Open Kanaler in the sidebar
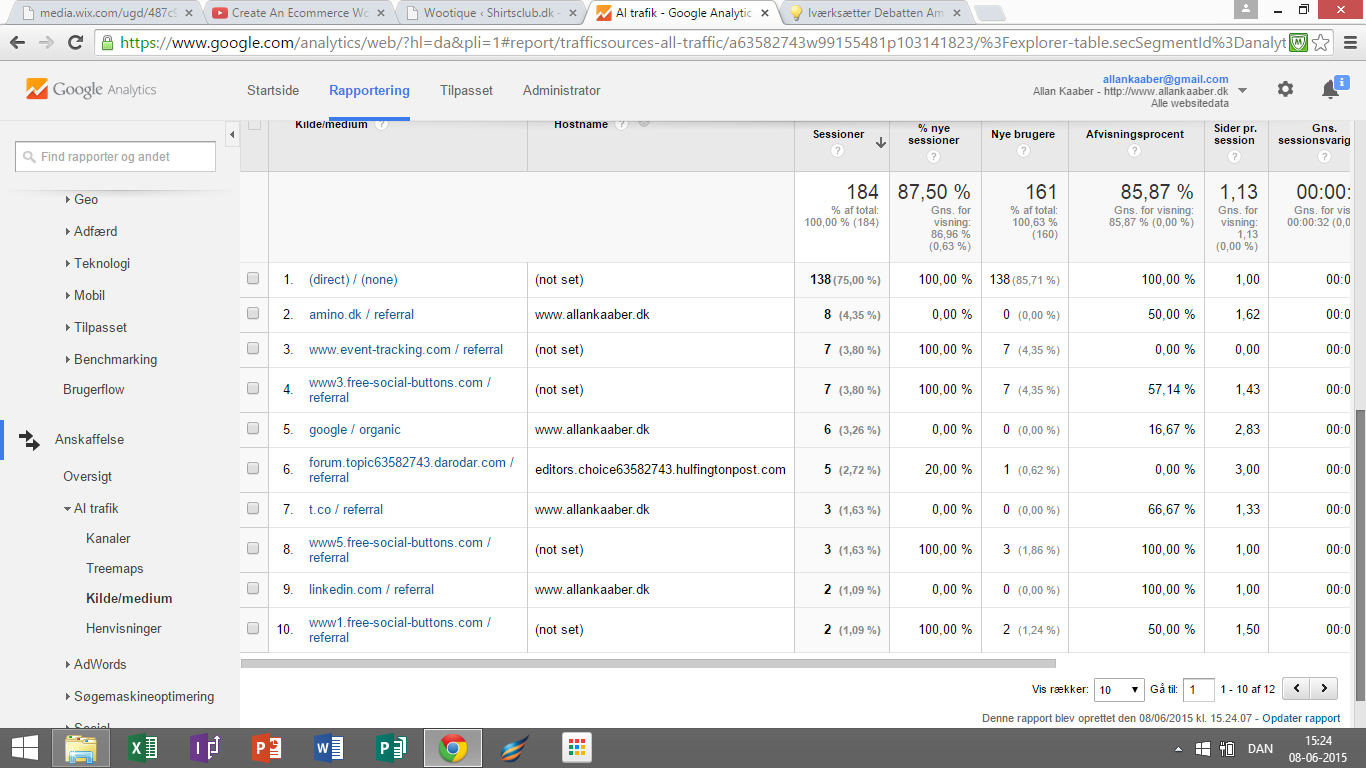The width and height of the screenshot is (1366, 768). [108, 538]
